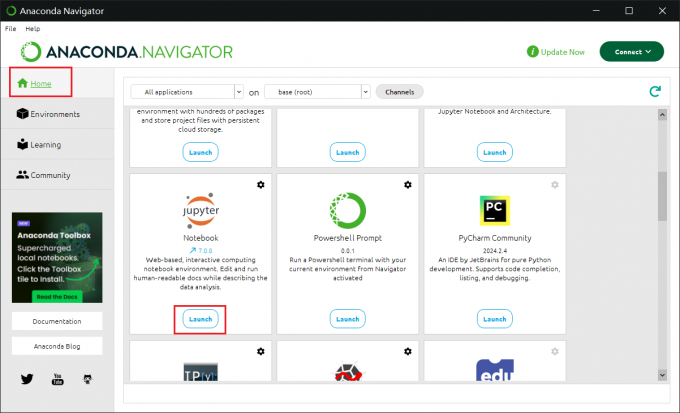Open the YouTube link icon

57,379
